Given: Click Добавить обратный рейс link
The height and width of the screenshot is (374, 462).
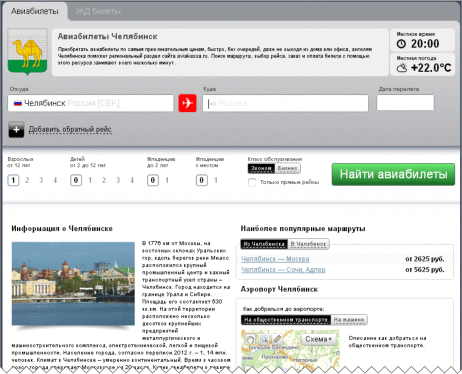Looking at the screenshot, I should (x=70, y=129).
